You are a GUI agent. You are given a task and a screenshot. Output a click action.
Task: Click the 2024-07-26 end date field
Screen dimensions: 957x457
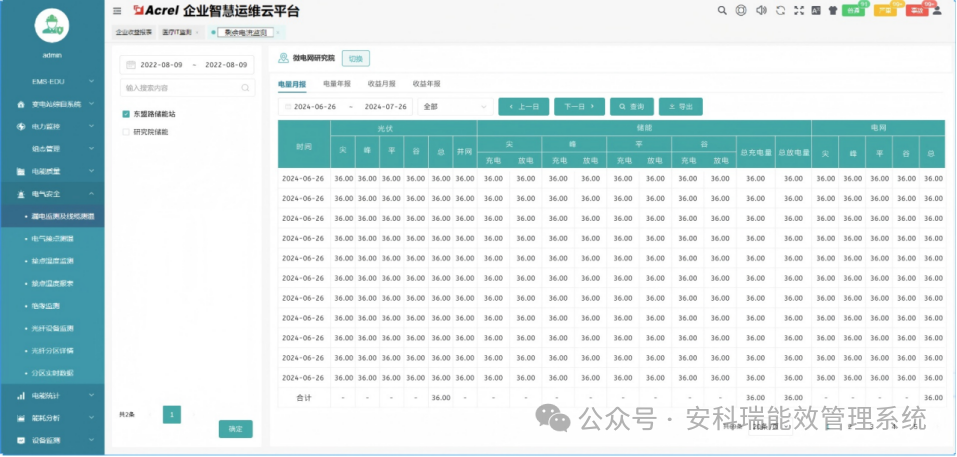point(385,107)
